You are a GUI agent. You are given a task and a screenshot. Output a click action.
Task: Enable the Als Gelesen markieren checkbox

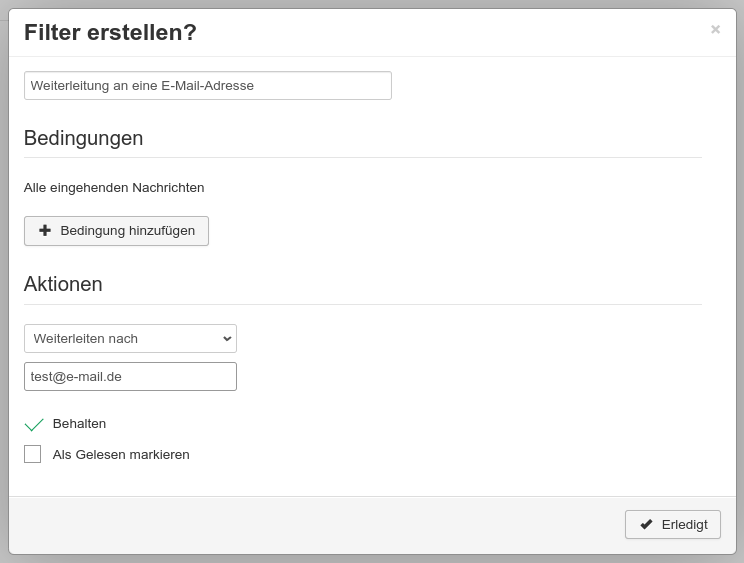point(32,454)
